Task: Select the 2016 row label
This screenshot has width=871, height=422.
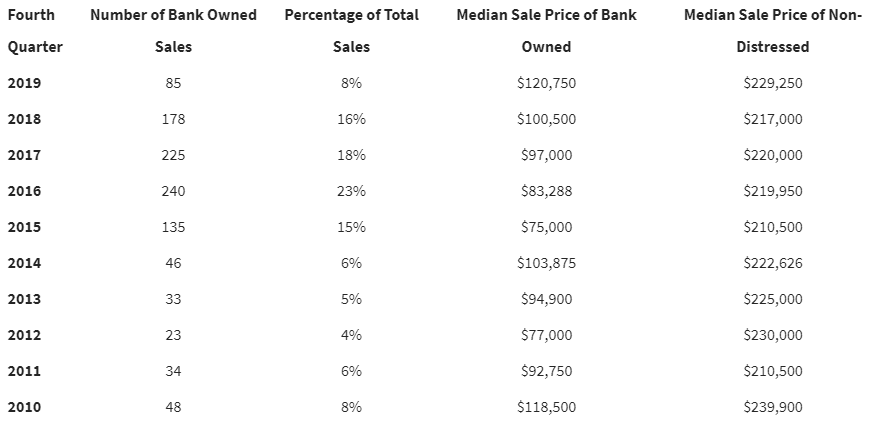Action: (x=24, y=191)
